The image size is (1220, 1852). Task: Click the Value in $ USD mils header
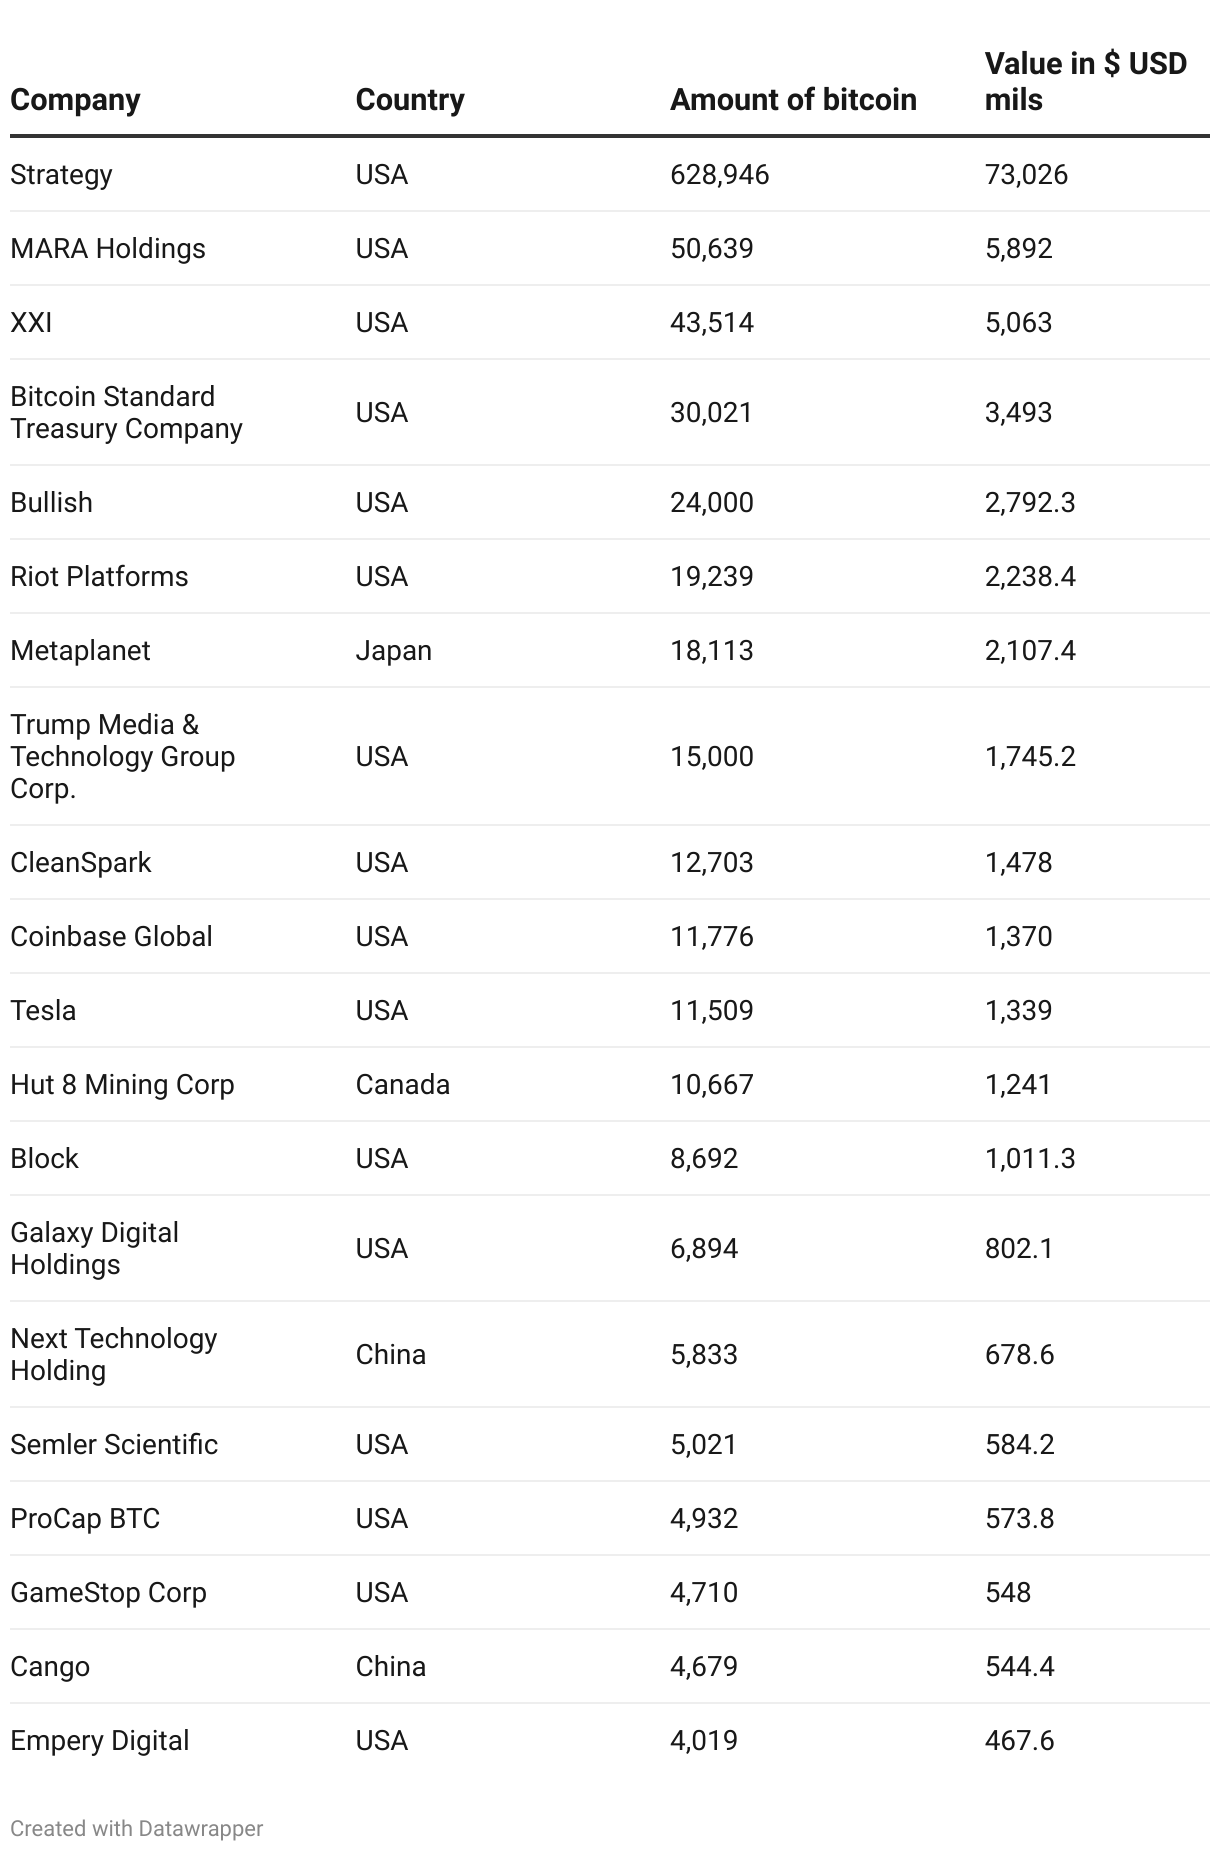pyautogui.click(x=1085, y=82)
